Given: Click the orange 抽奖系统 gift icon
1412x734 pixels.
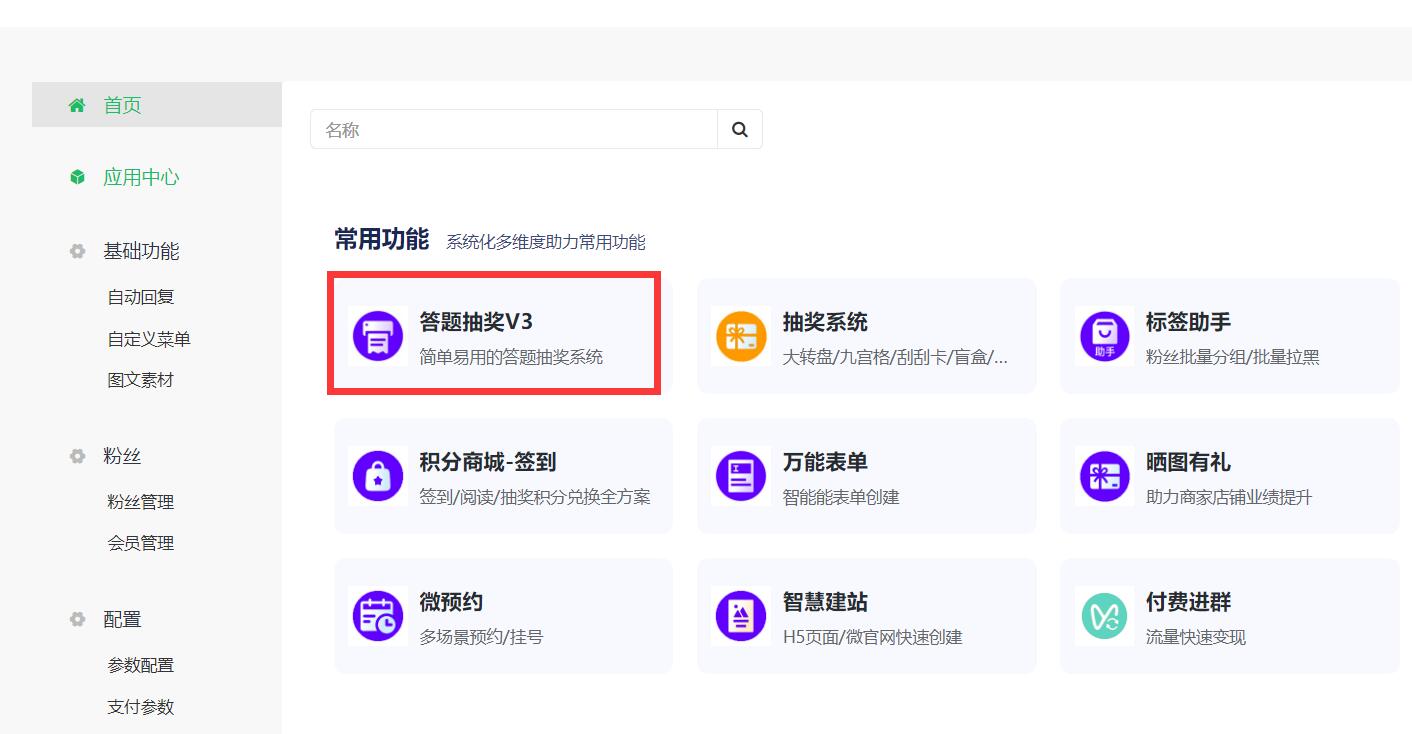Looking at the screenshot, I should point(741,336).
